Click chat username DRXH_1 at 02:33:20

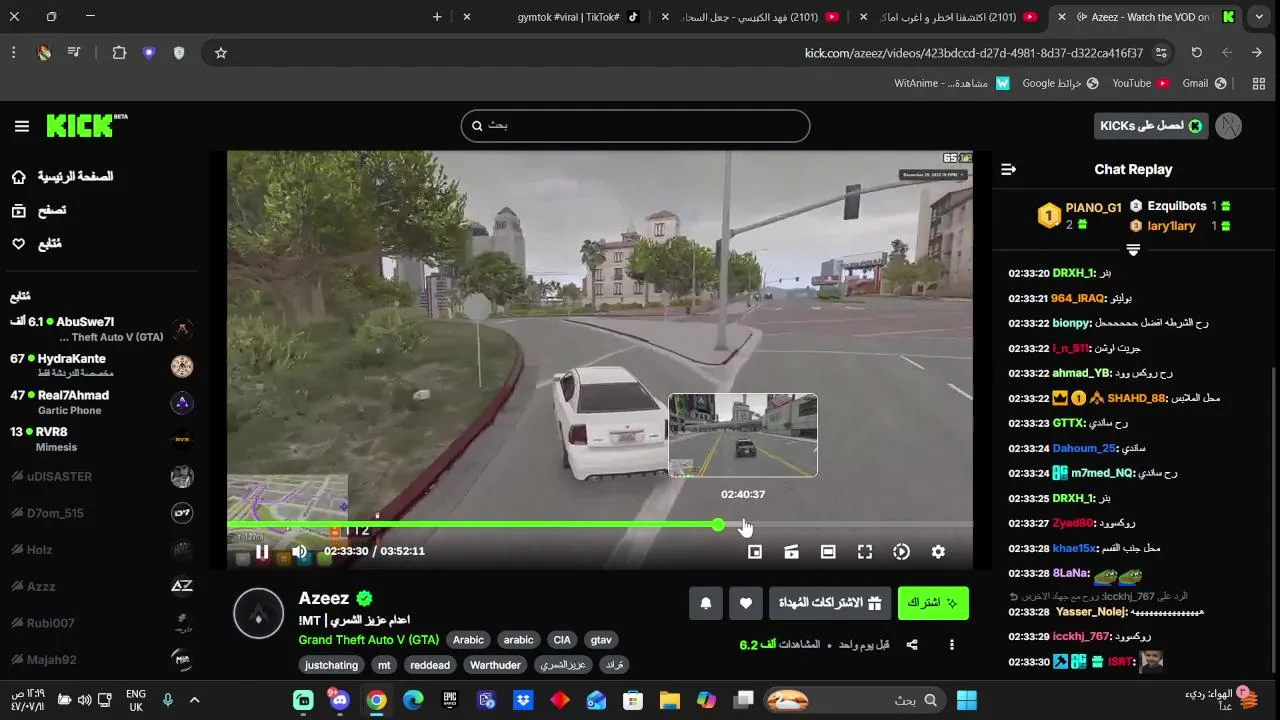1074,273
